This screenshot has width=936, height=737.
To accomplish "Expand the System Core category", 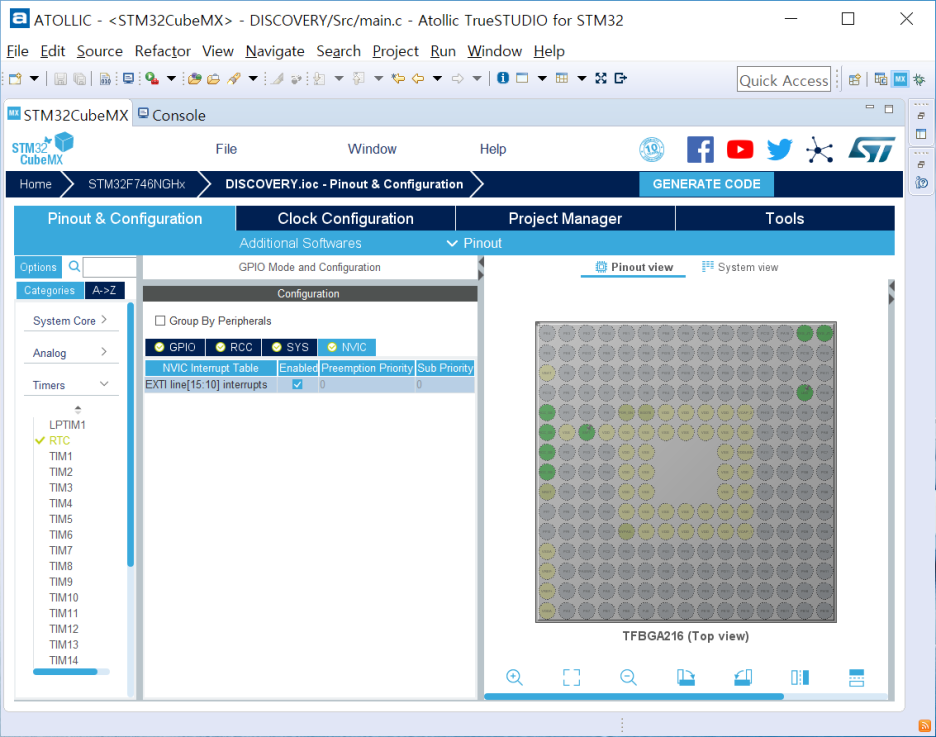I will pyautogui.click(x=70, y=321).
